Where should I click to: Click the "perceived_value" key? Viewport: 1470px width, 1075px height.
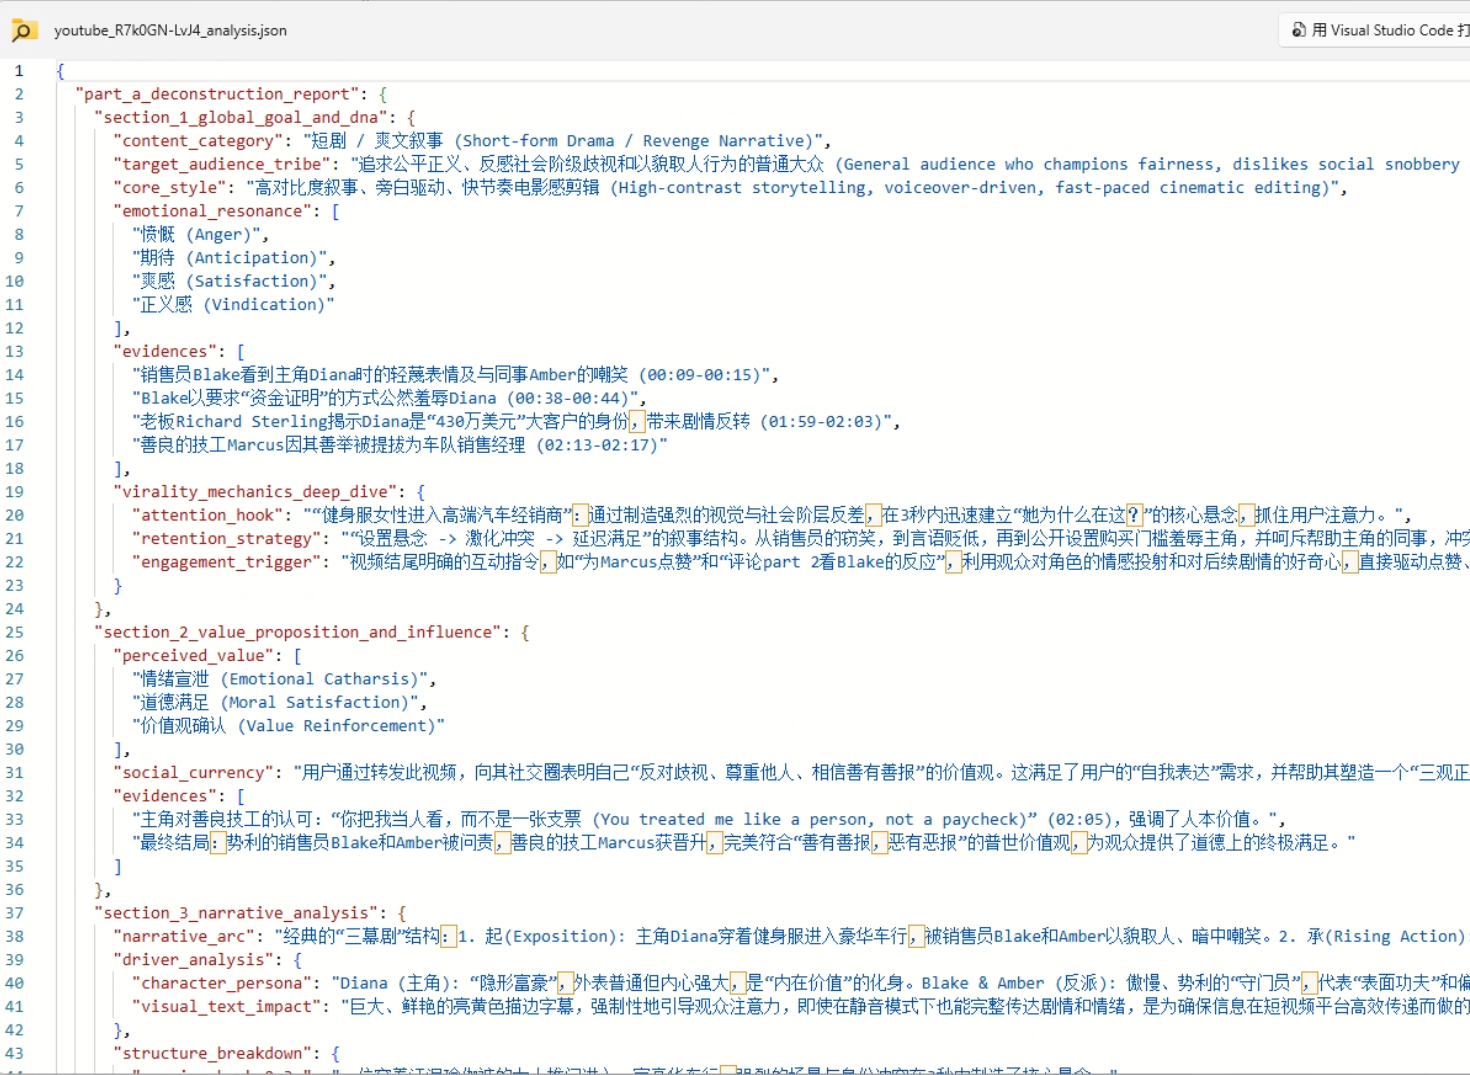[x=194, y=656]
